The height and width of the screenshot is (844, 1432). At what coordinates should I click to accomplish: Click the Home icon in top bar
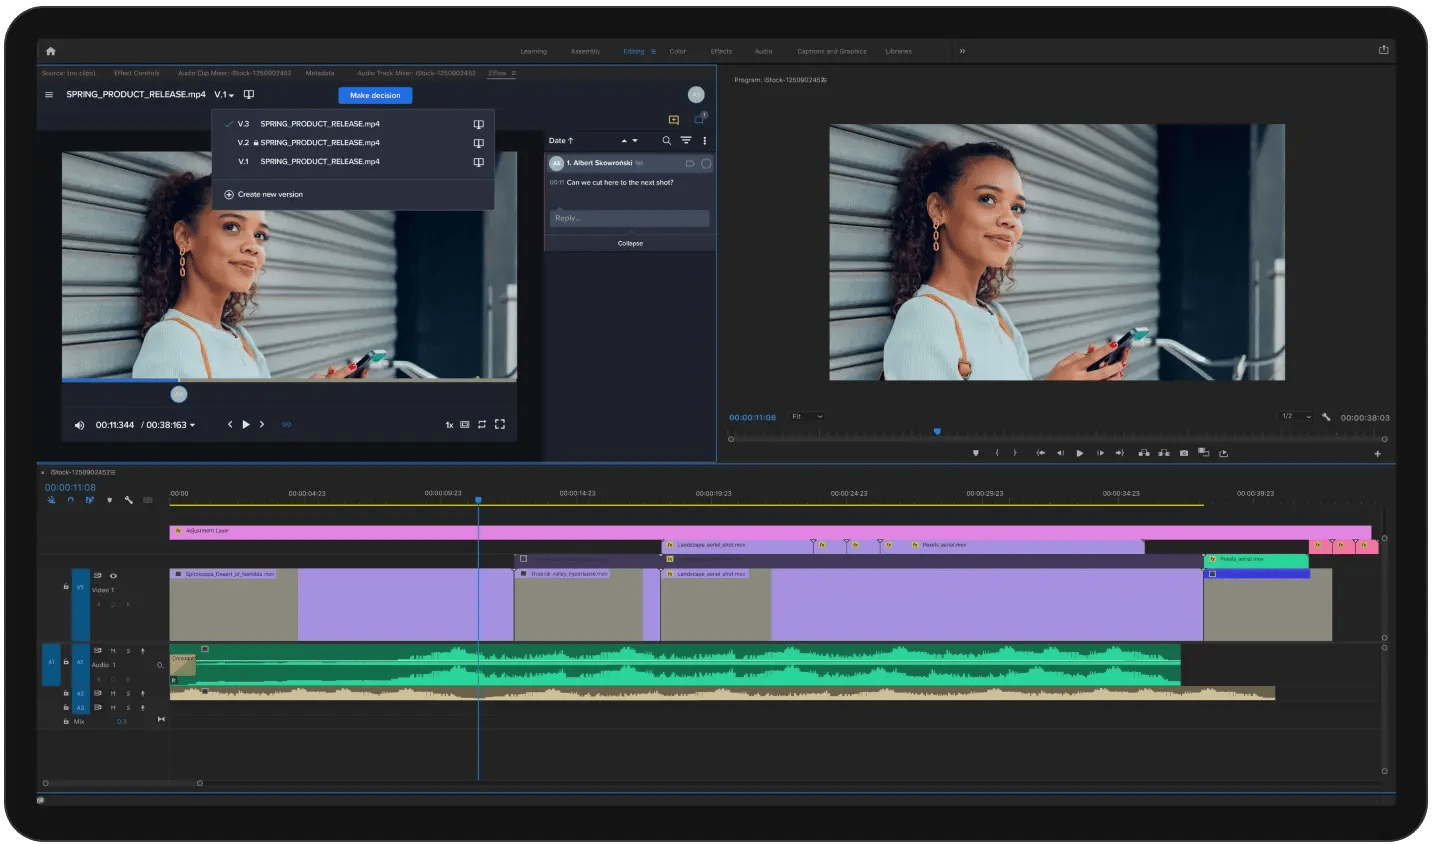pyautogui.click(x=50, y=51)
